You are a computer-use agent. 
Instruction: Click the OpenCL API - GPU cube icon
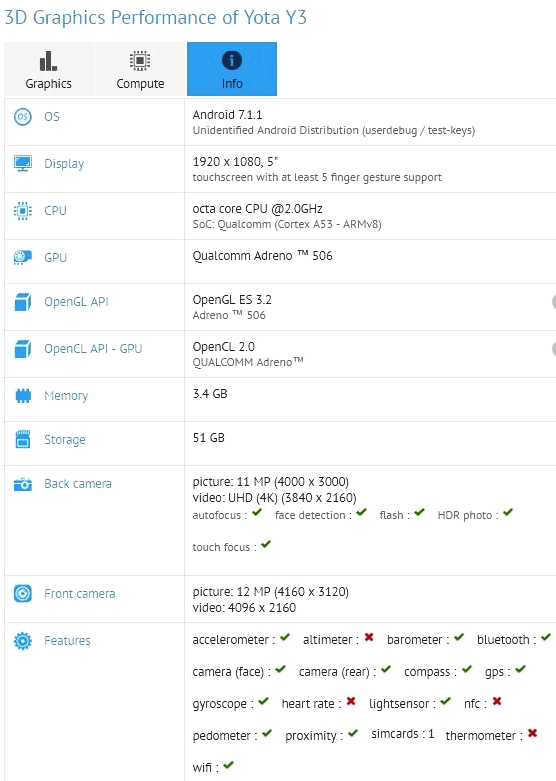(x=22, y=349)
